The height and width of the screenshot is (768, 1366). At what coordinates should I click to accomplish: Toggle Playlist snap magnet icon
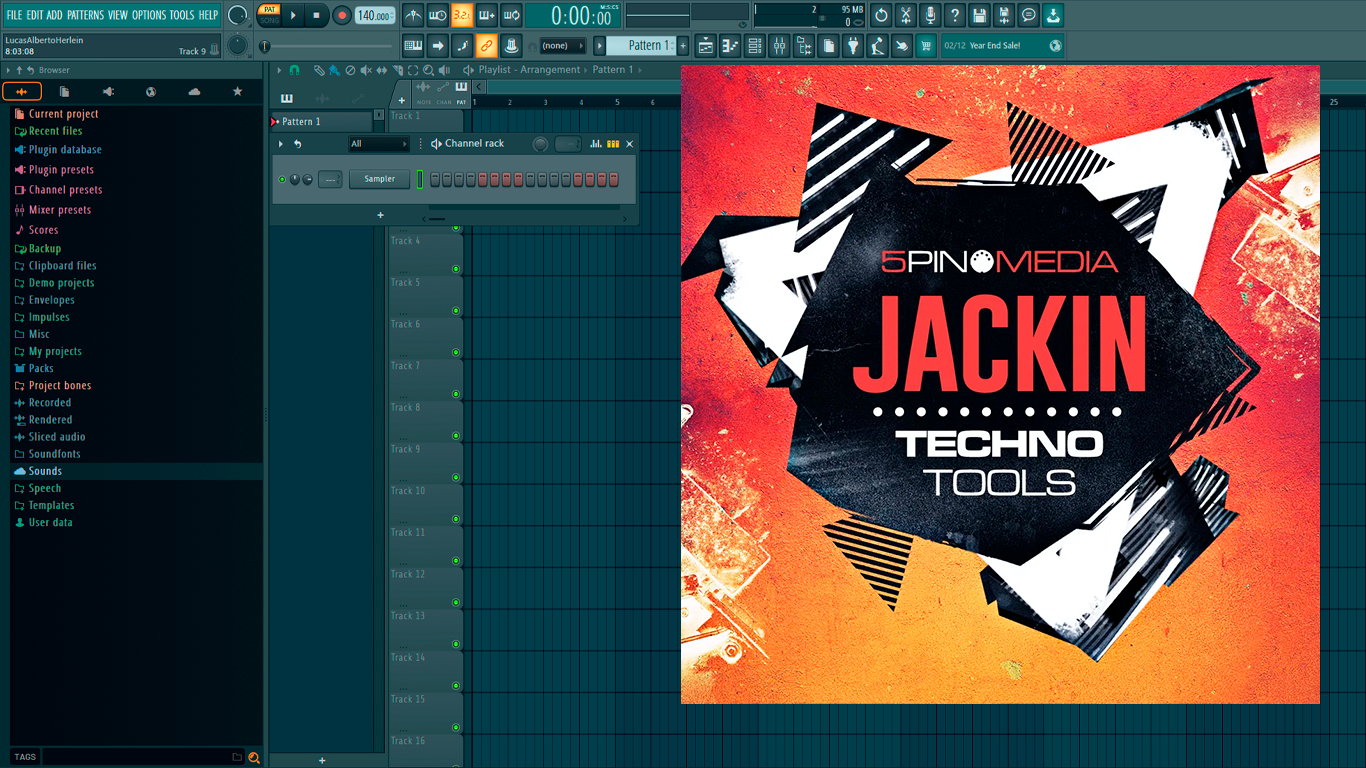(x=294, y=70)
